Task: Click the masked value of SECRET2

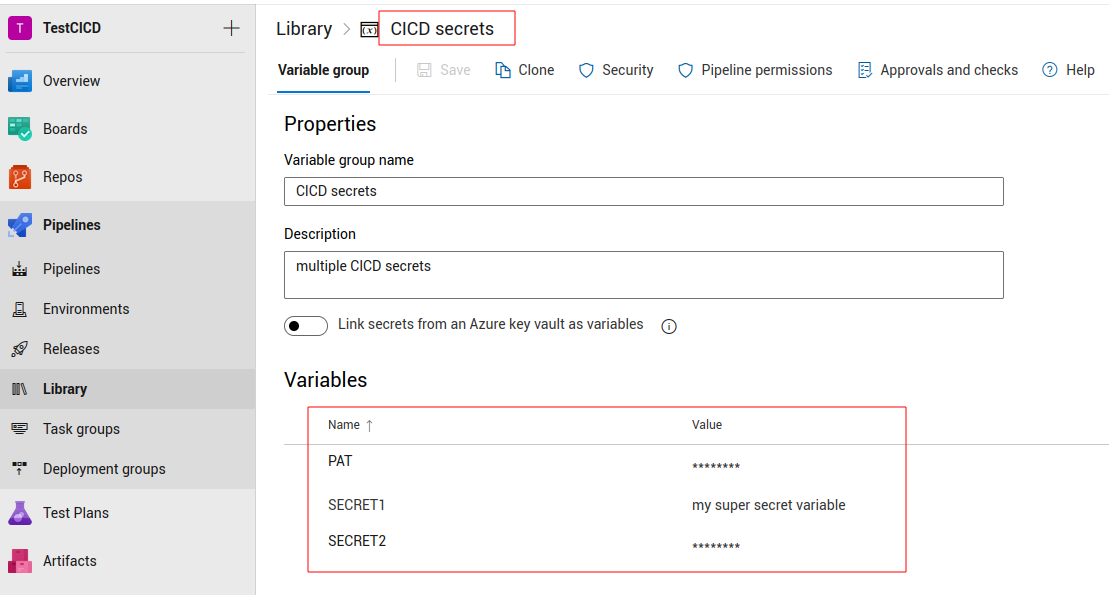Action: coord(716,546)
